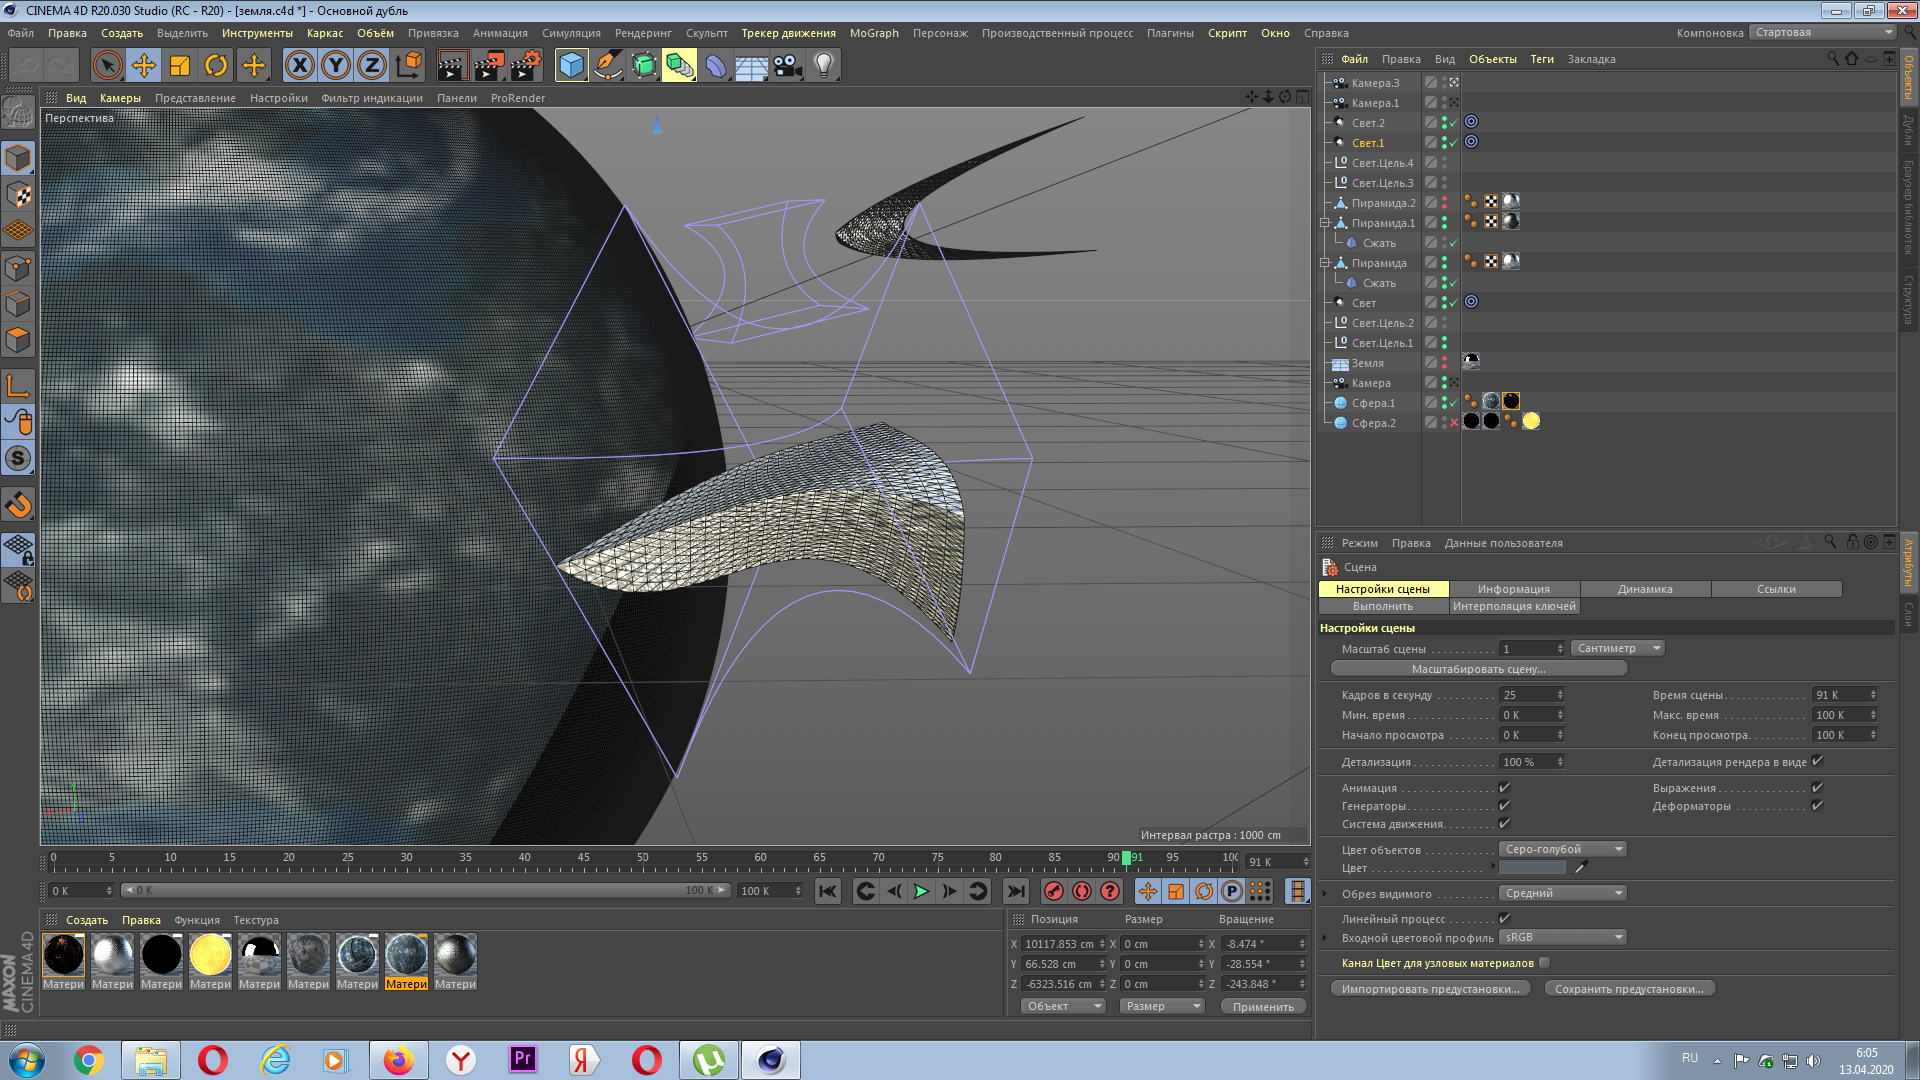Go to end of animation
Viewport: 1920px width, 1080px height.
point(1016,891)
